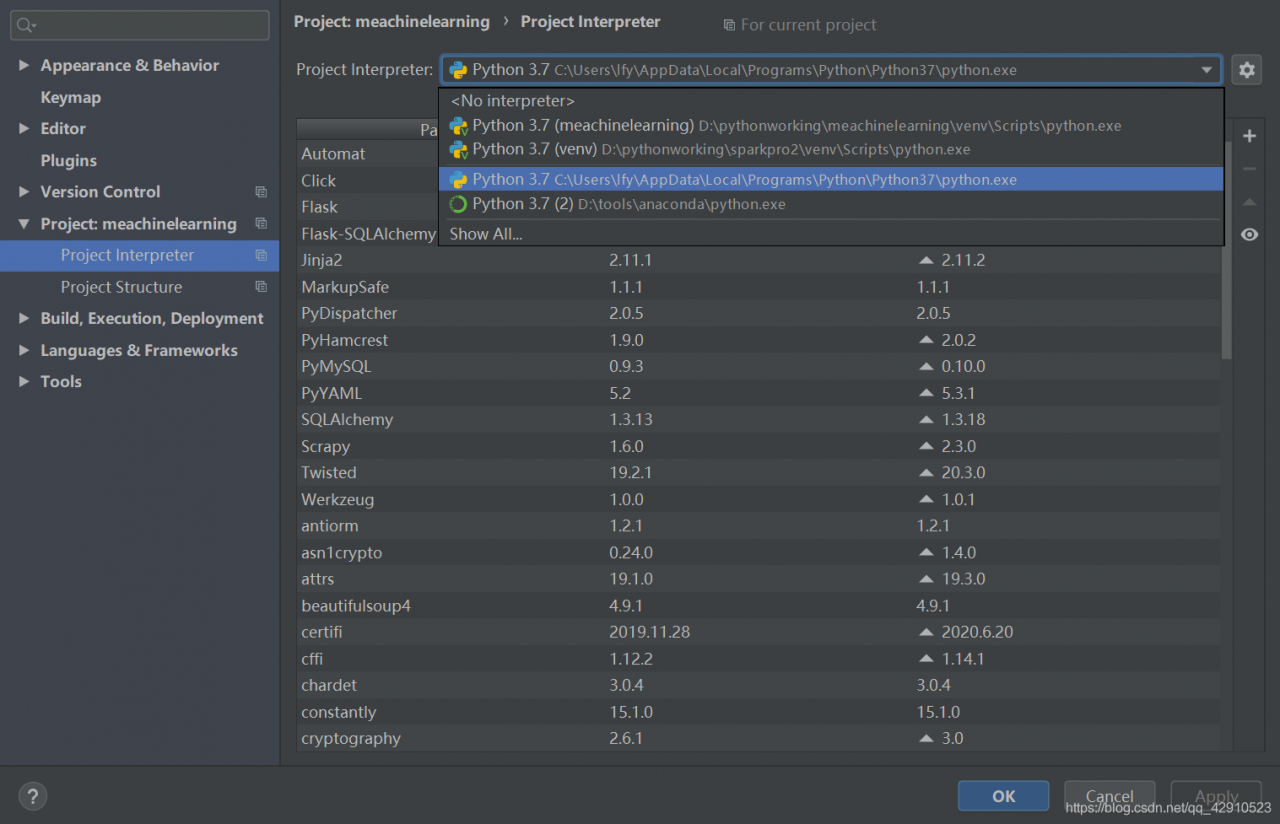Image resolution: width=1280 pixels, height=824 pixels.
Task: Click the upgrade package arrow icon
Action: (1249, 202)
